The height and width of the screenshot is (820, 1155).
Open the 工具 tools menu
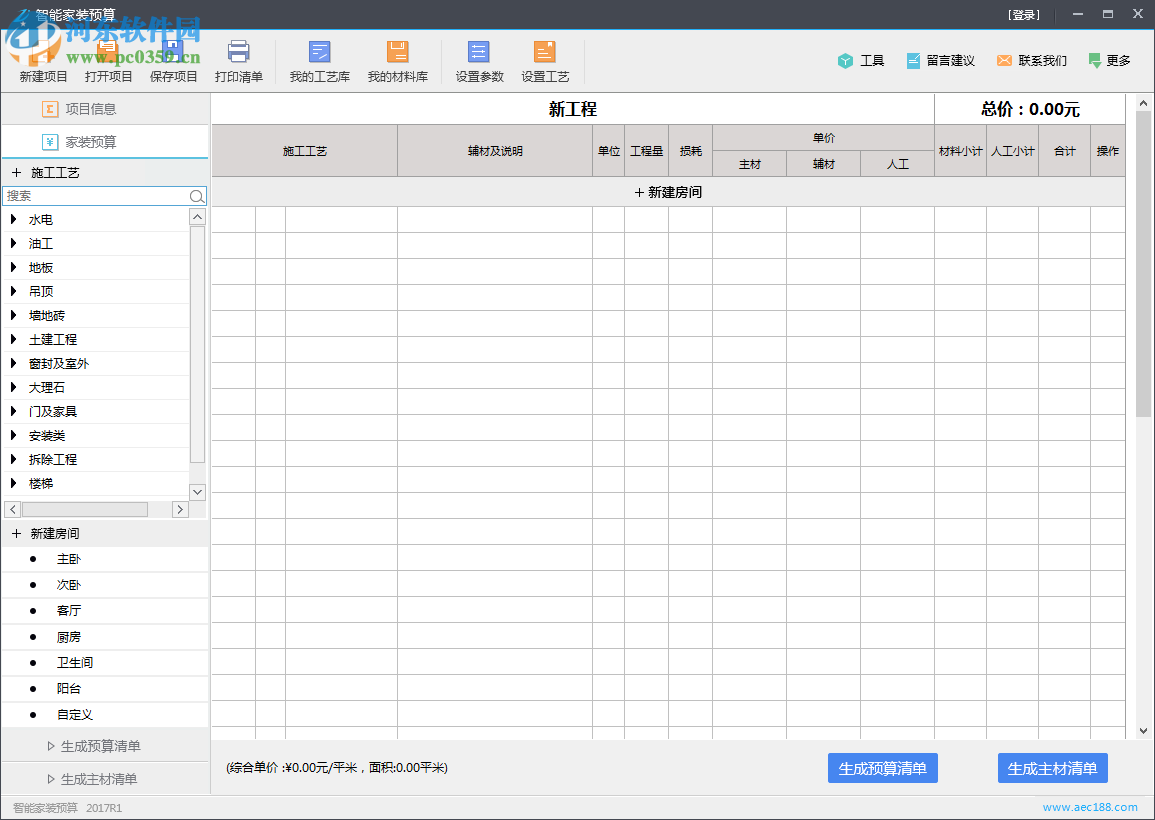[x=860, y=60]
